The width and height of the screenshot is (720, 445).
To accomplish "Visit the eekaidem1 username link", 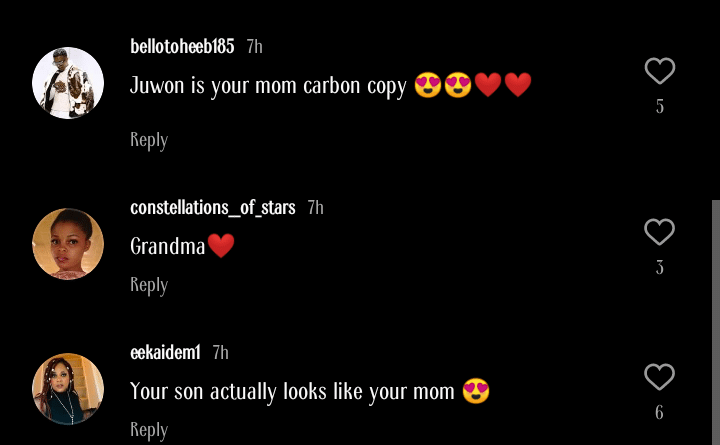I will tap(165, 352).
